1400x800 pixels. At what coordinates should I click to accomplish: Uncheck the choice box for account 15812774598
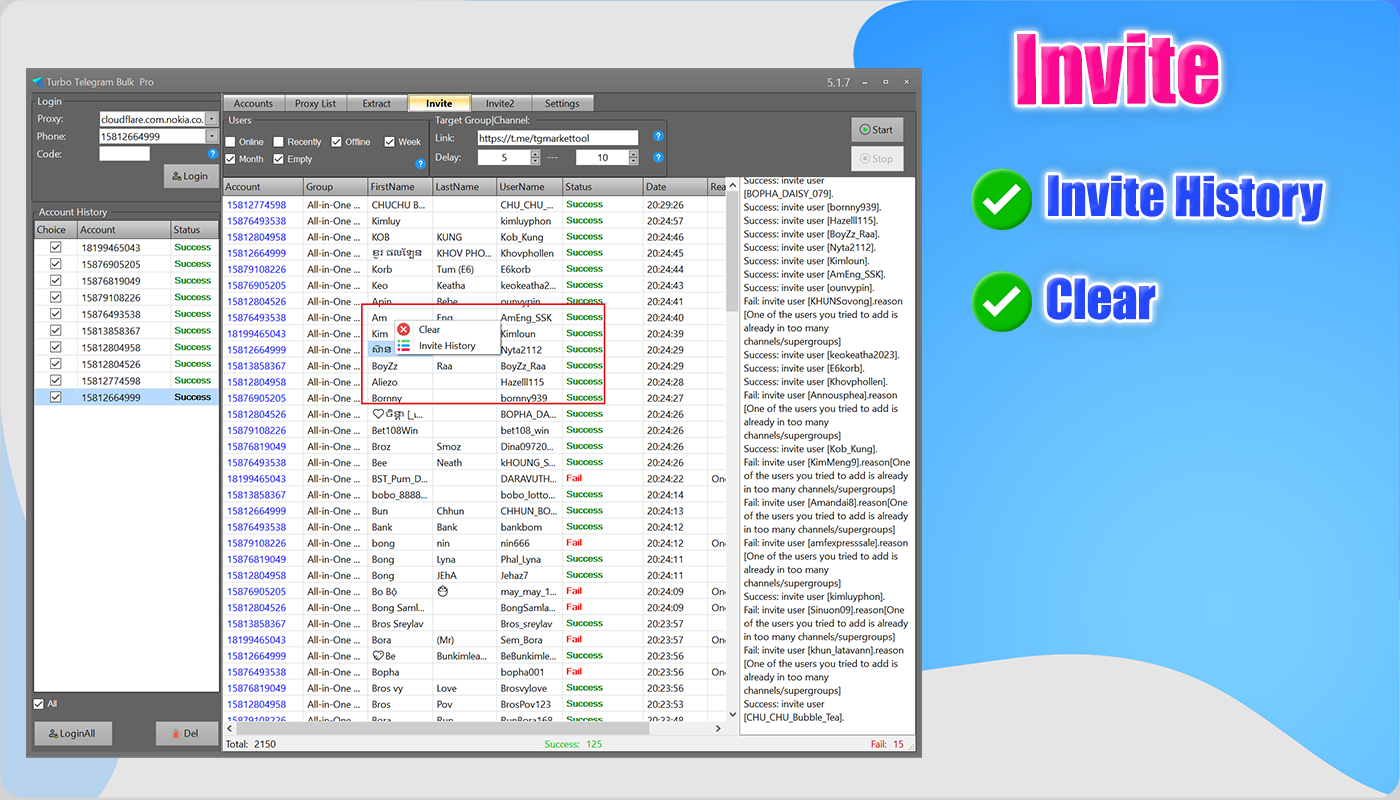click(x=56, y=381)
